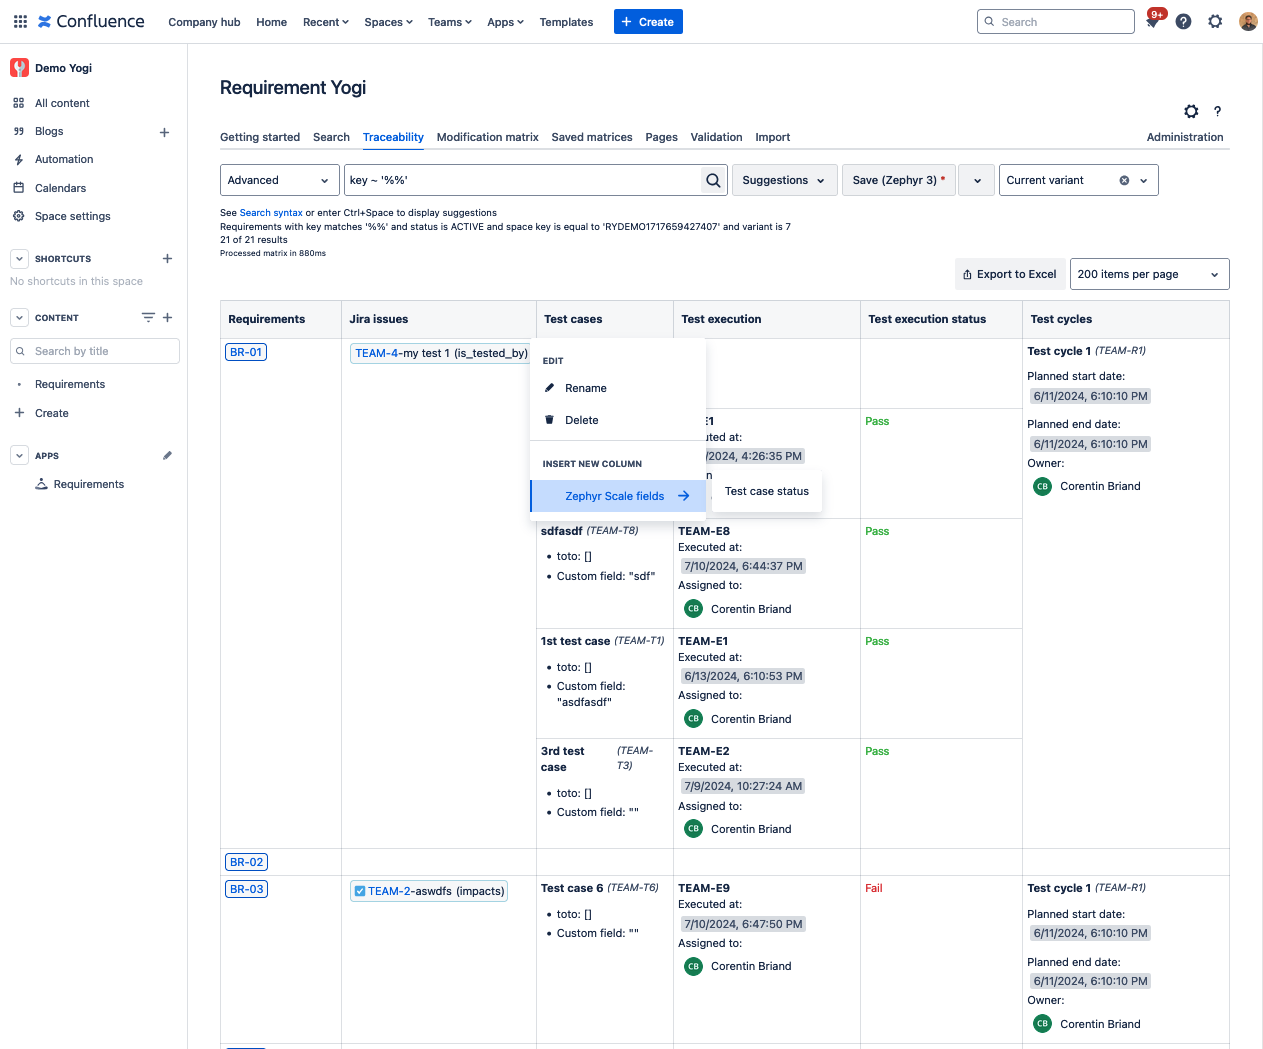Open the app switcher grid icon
This screenshot has width=1263, height=1049.
coord(20,21)
